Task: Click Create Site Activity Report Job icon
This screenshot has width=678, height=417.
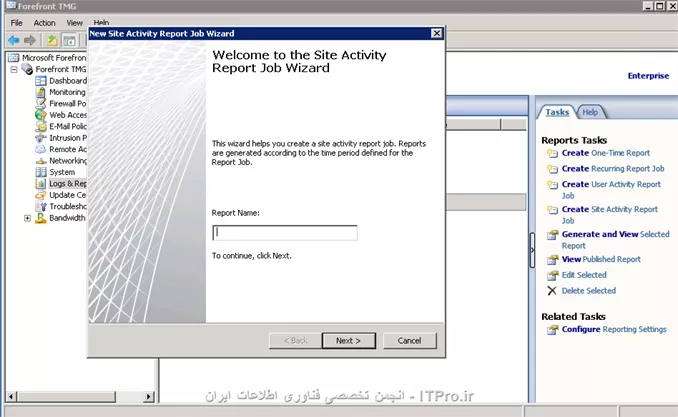Action: pos(552,210)
